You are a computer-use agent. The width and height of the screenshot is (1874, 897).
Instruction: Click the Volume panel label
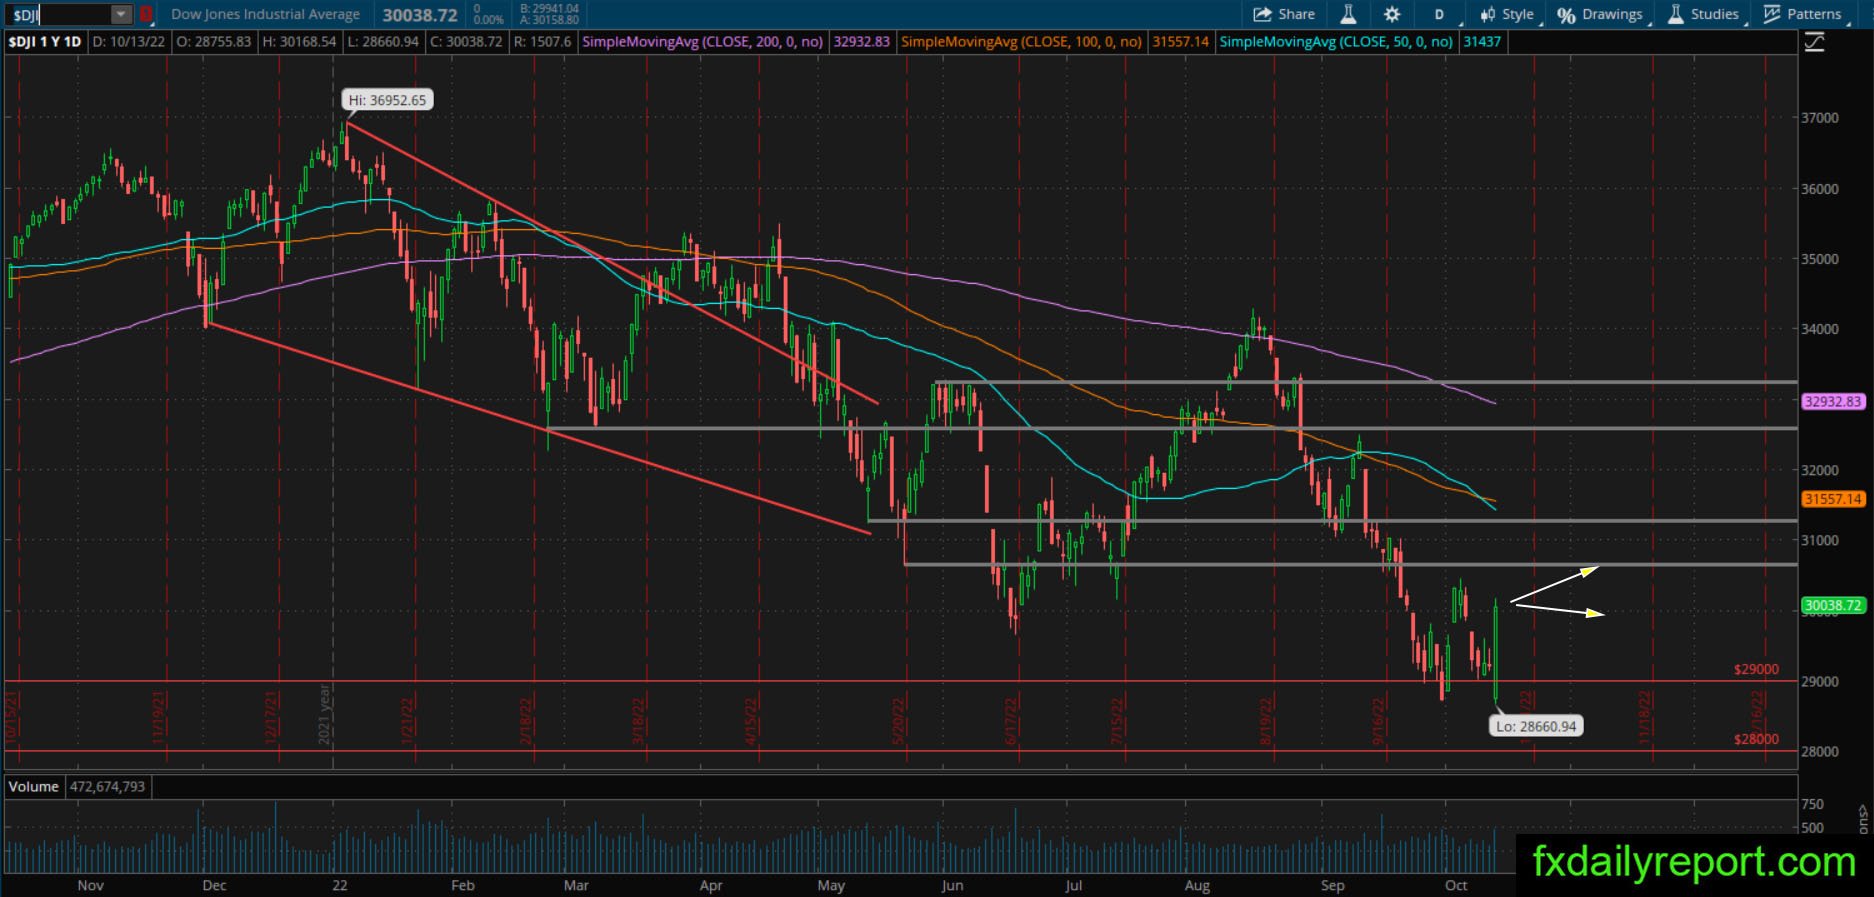[34, 787]
